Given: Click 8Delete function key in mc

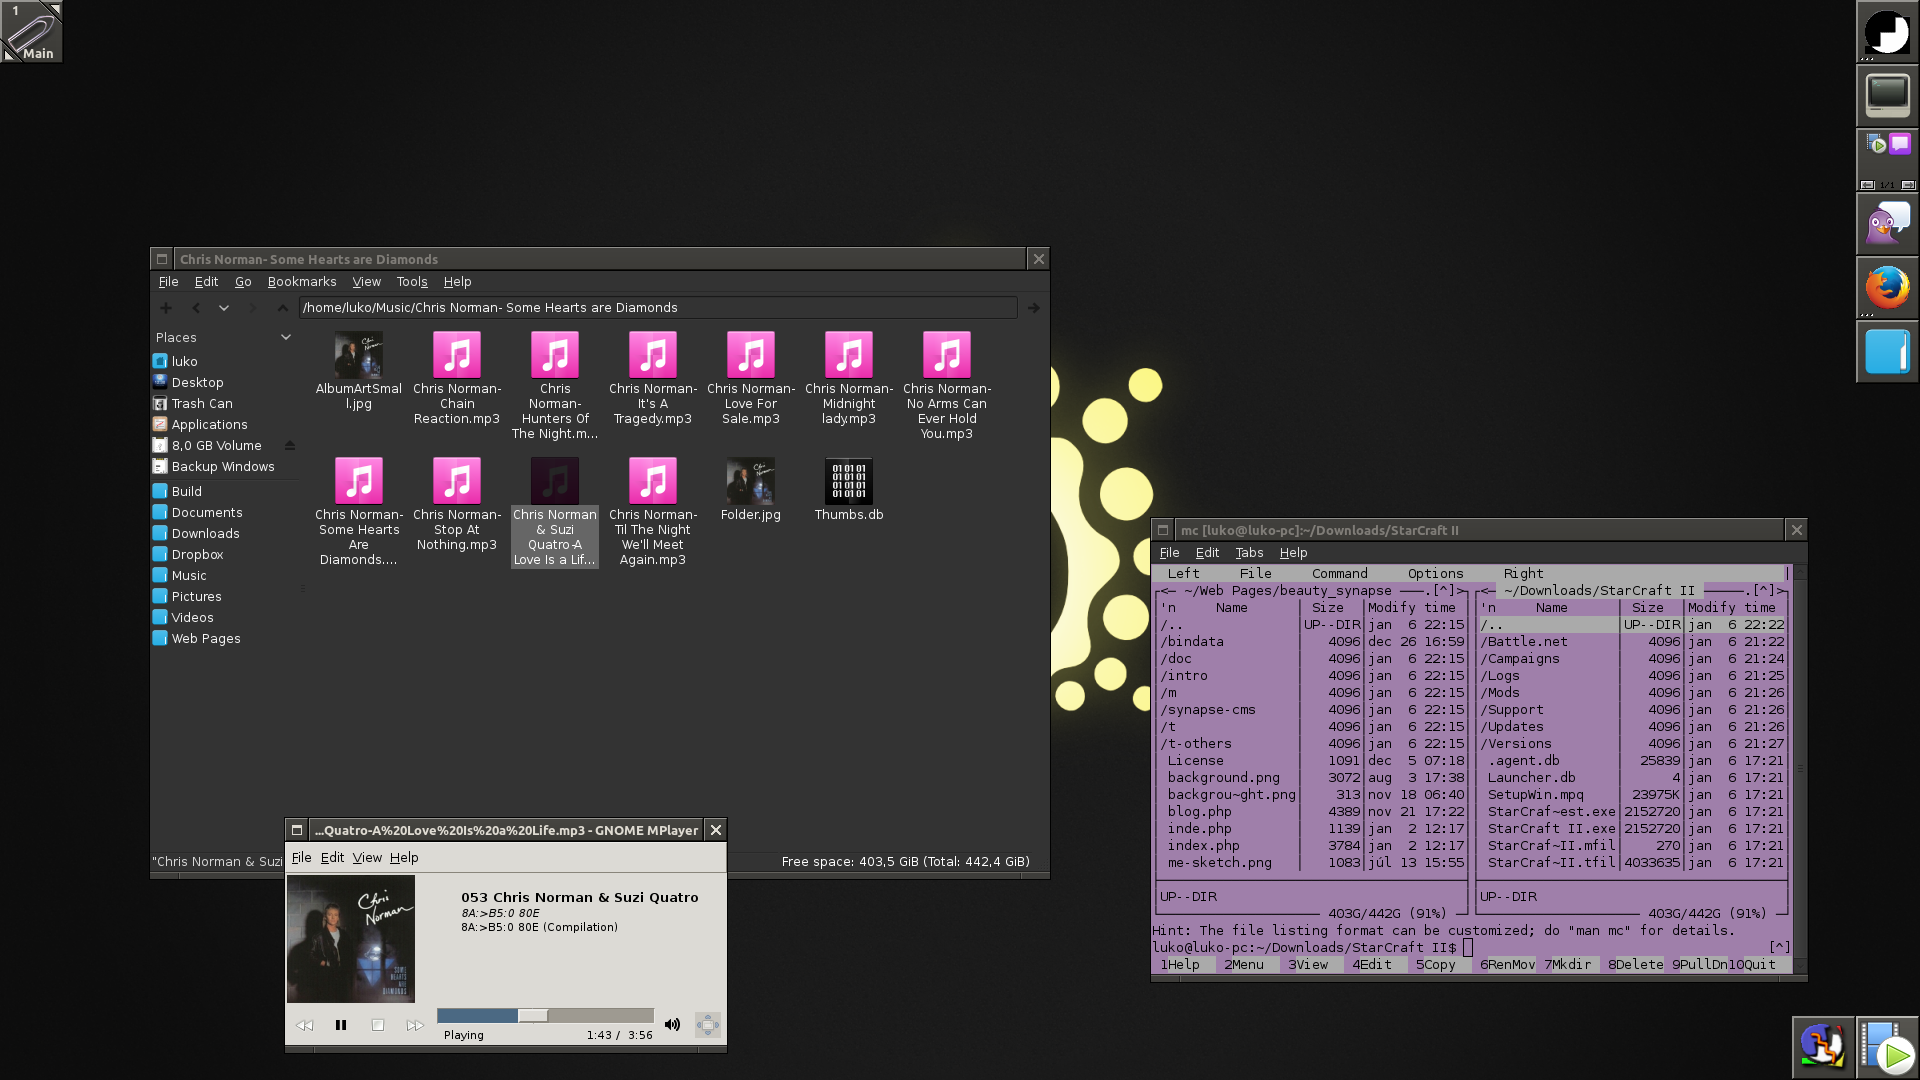Looking at the screenshot, I should pos(1635,965).
